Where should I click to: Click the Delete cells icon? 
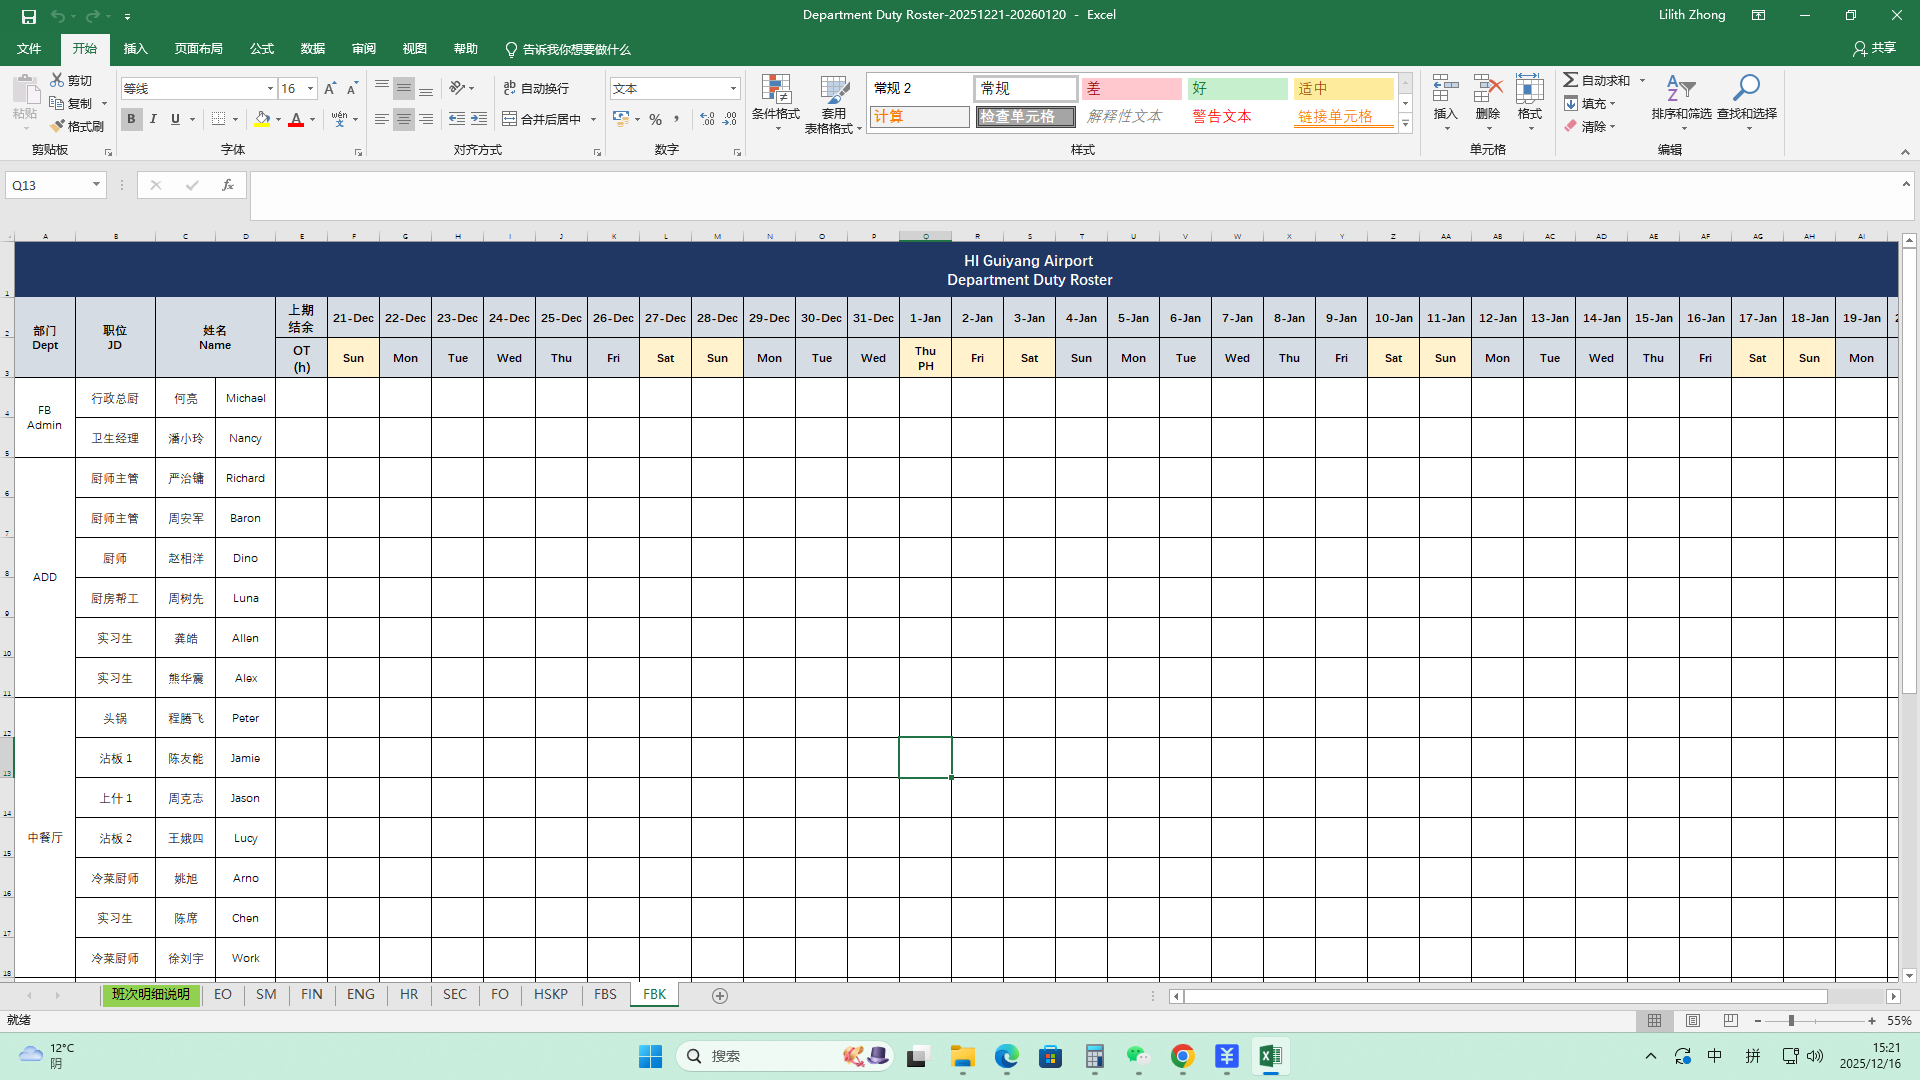(1487, 90)
